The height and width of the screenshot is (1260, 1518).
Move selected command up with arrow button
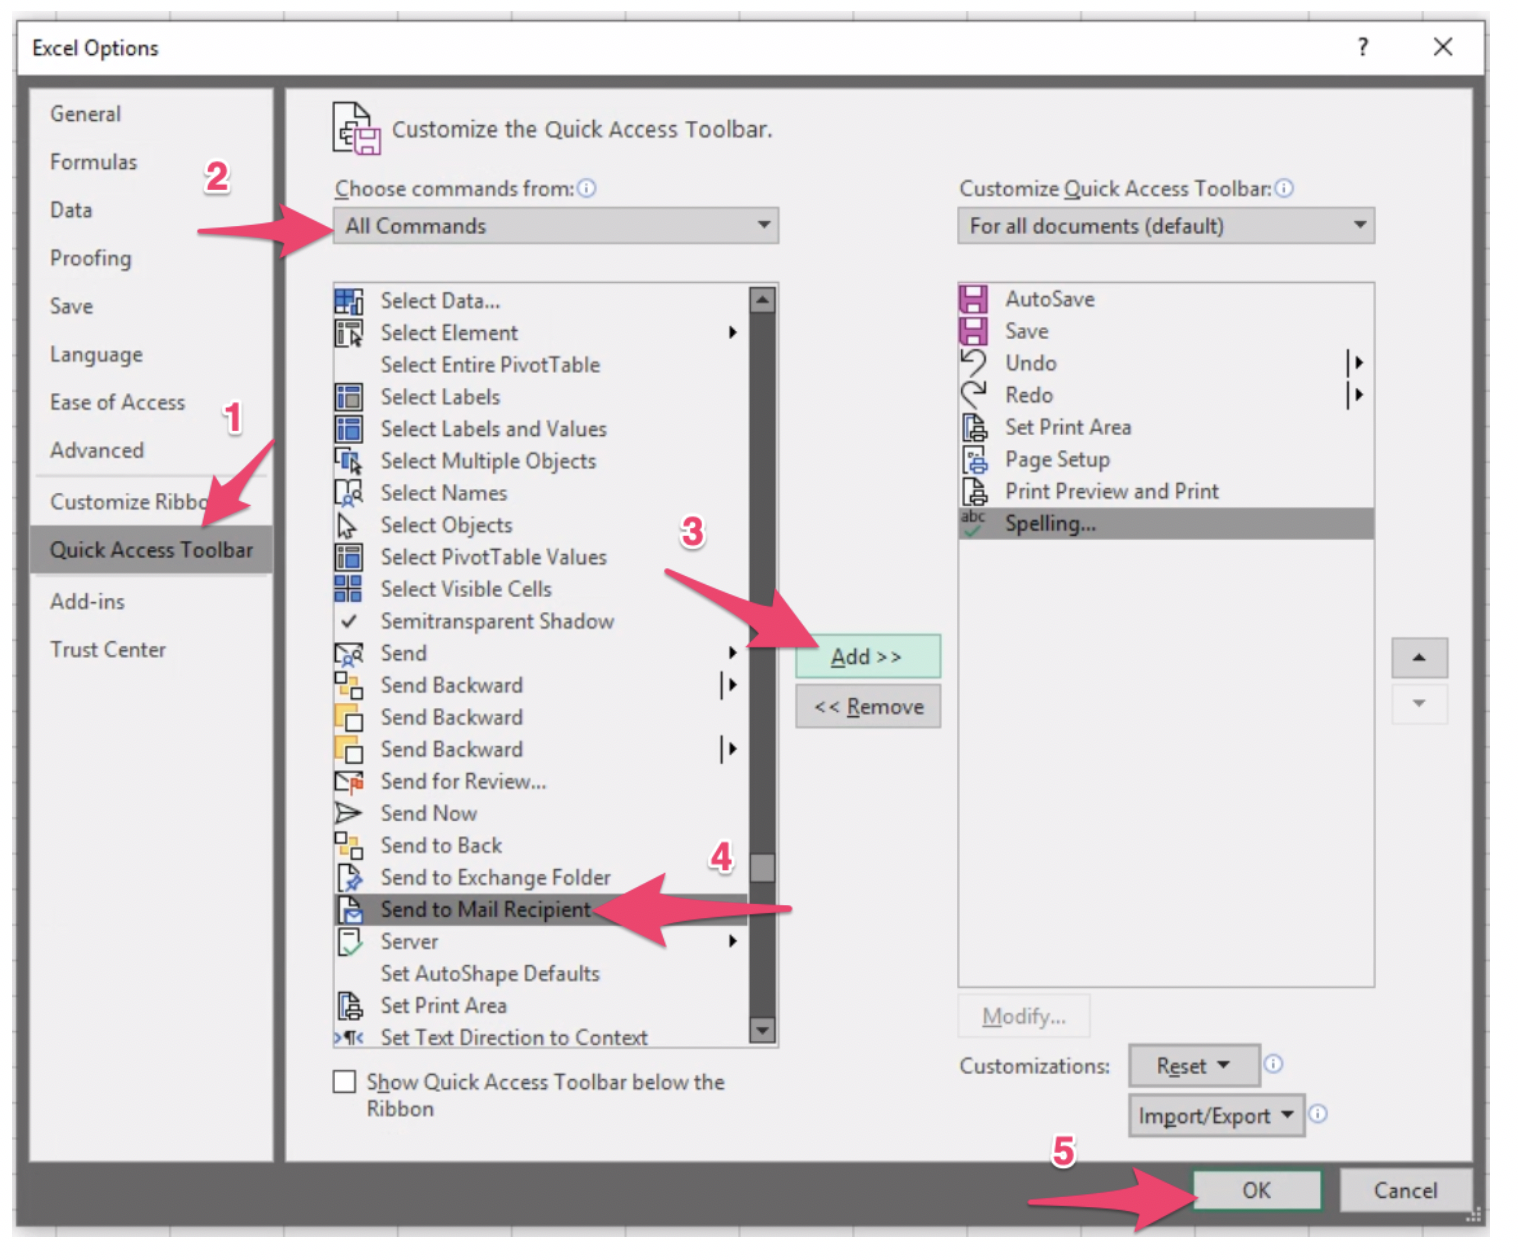pyautogui.click(x=1419, y=658)
